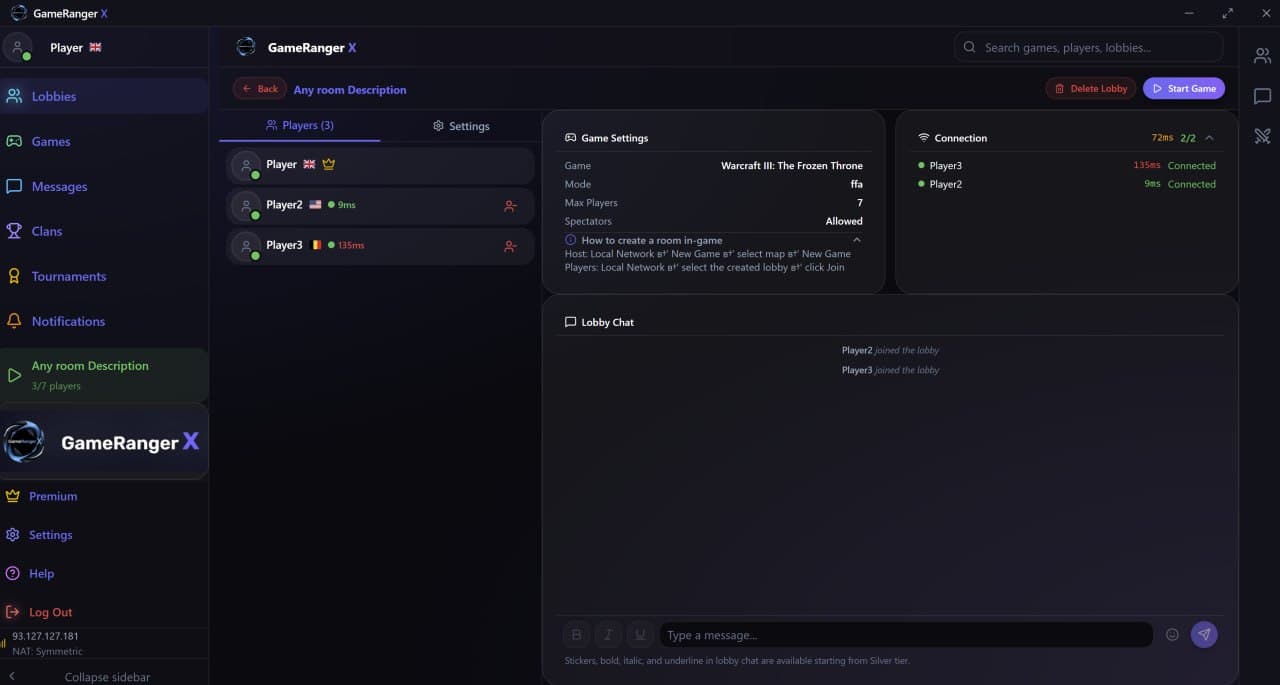Focus the search games, players, lobbies field
Viewport: 1280px width, 685px height.
pyautogui.click(x=1089, y=47)
